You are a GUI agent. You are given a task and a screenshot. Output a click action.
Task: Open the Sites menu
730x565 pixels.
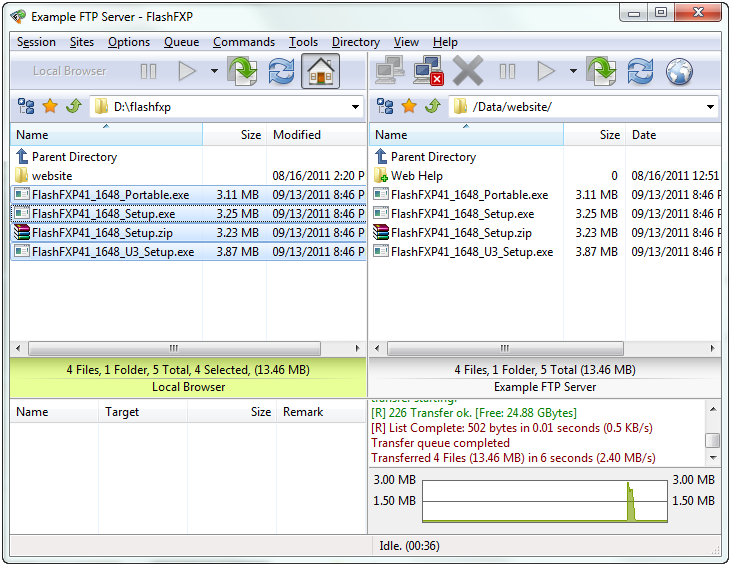[82, 42]
